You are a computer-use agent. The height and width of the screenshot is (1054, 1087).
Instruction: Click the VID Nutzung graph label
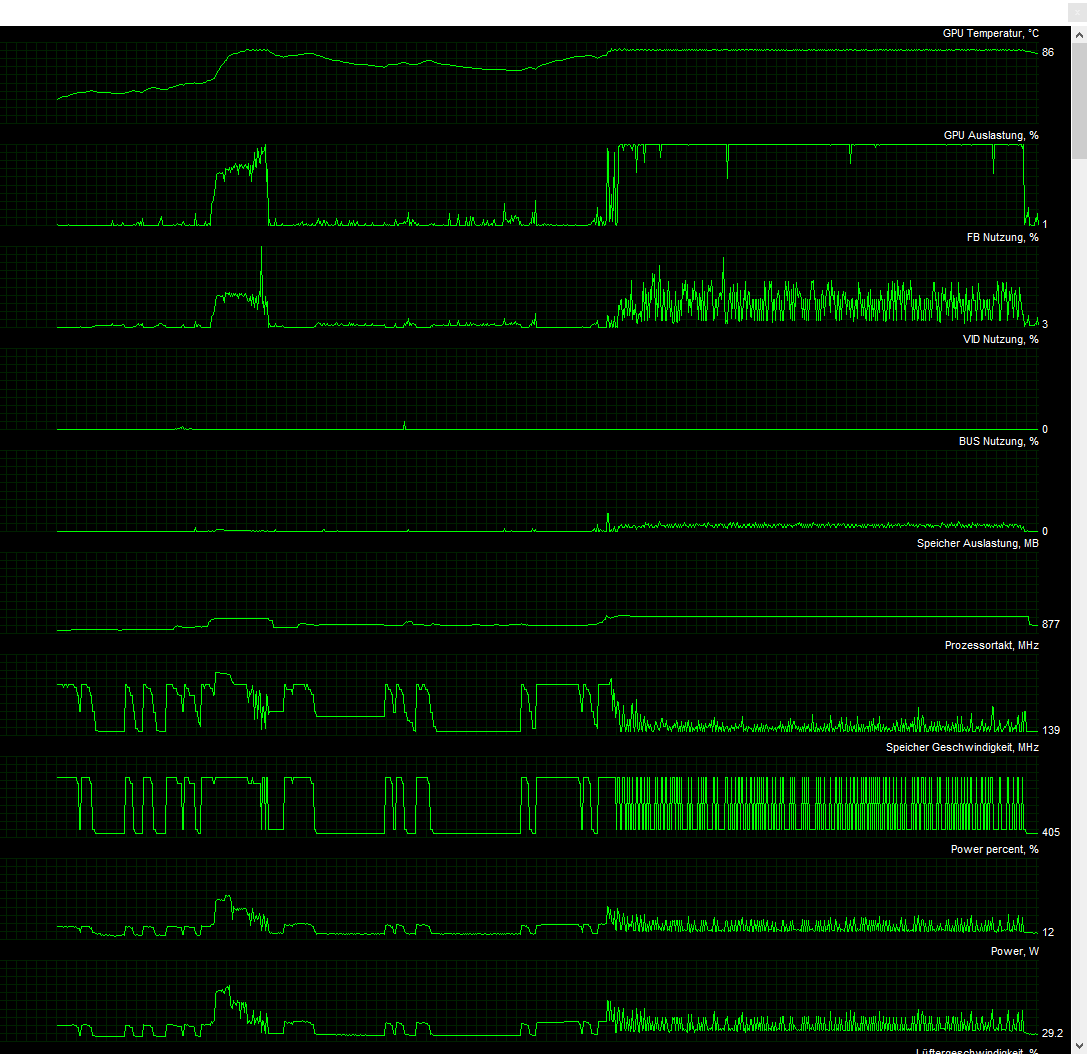1000,339
